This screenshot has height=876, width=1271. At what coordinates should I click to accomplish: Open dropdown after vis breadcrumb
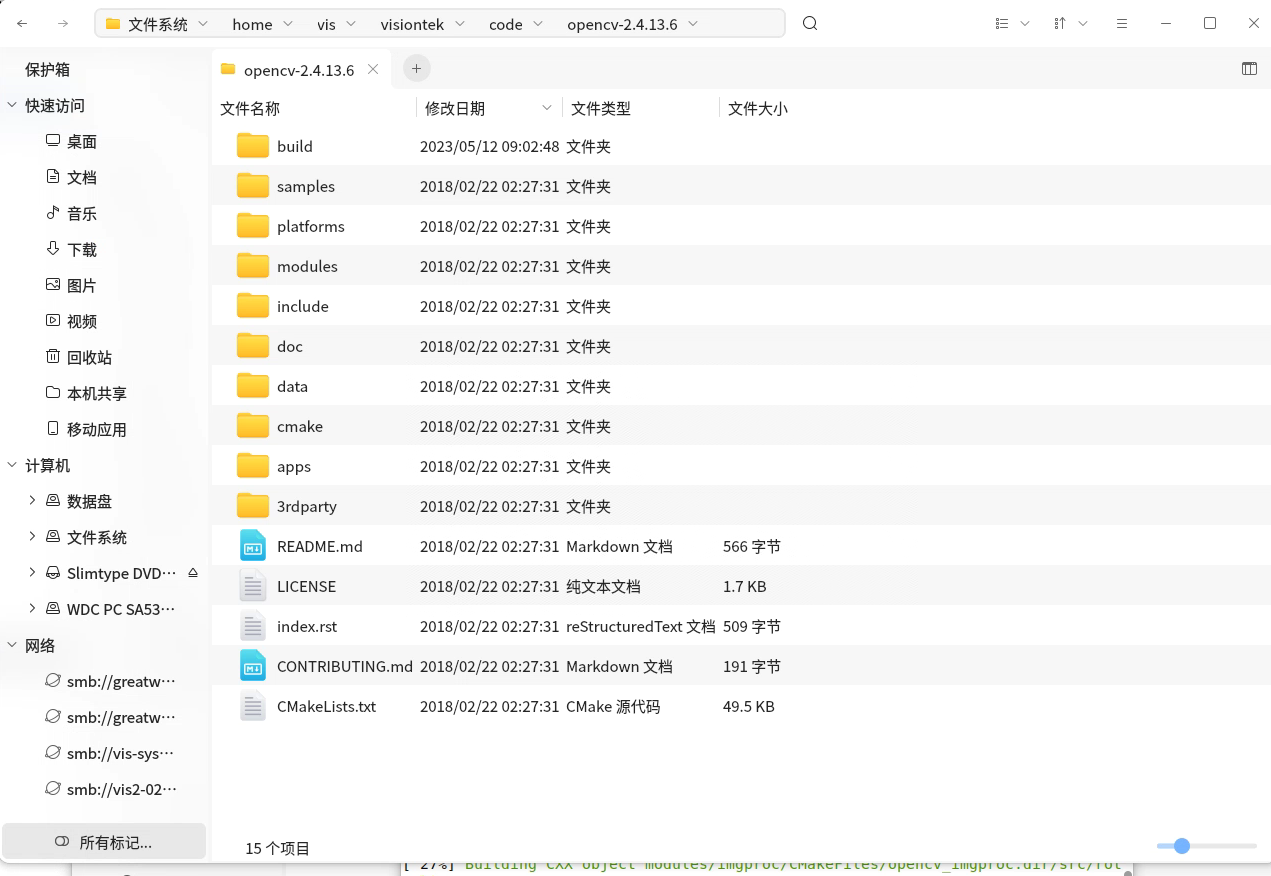pos(352,24)
